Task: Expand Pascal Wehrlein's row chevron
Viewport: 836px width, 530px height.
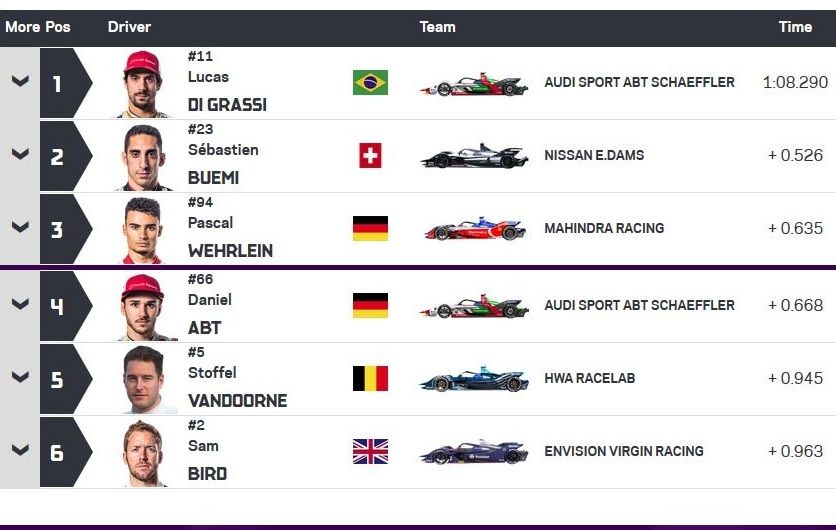Action: coord(20,228)
